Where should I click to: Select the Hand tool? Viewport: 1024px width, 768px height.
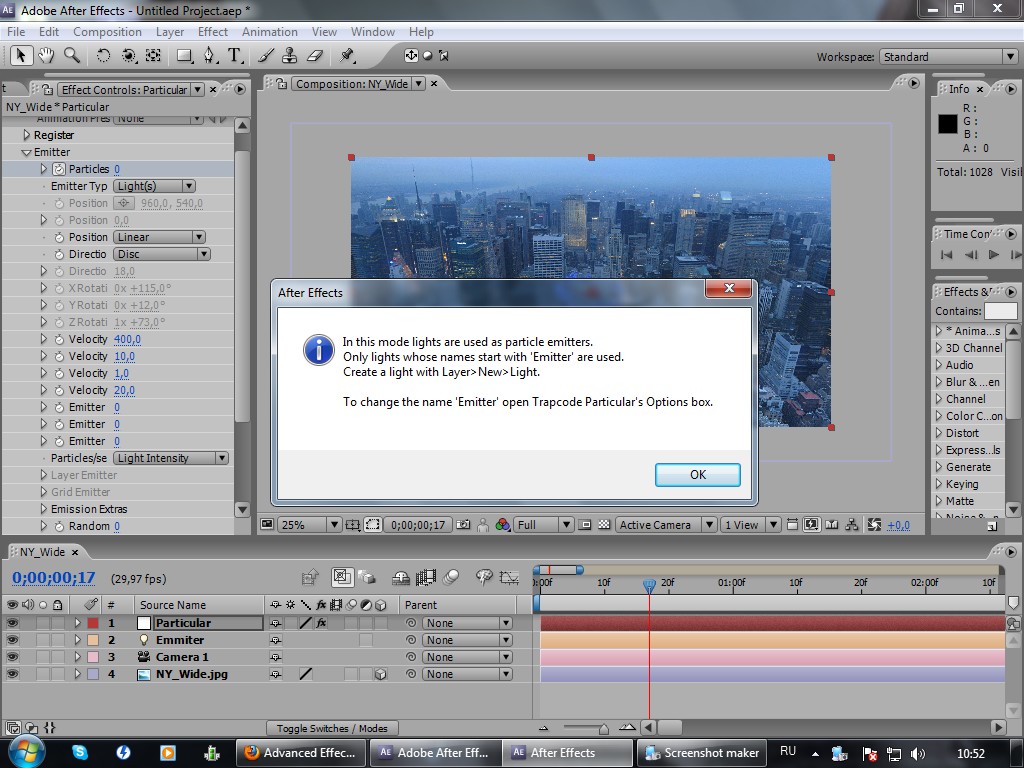tap(46, 56)
